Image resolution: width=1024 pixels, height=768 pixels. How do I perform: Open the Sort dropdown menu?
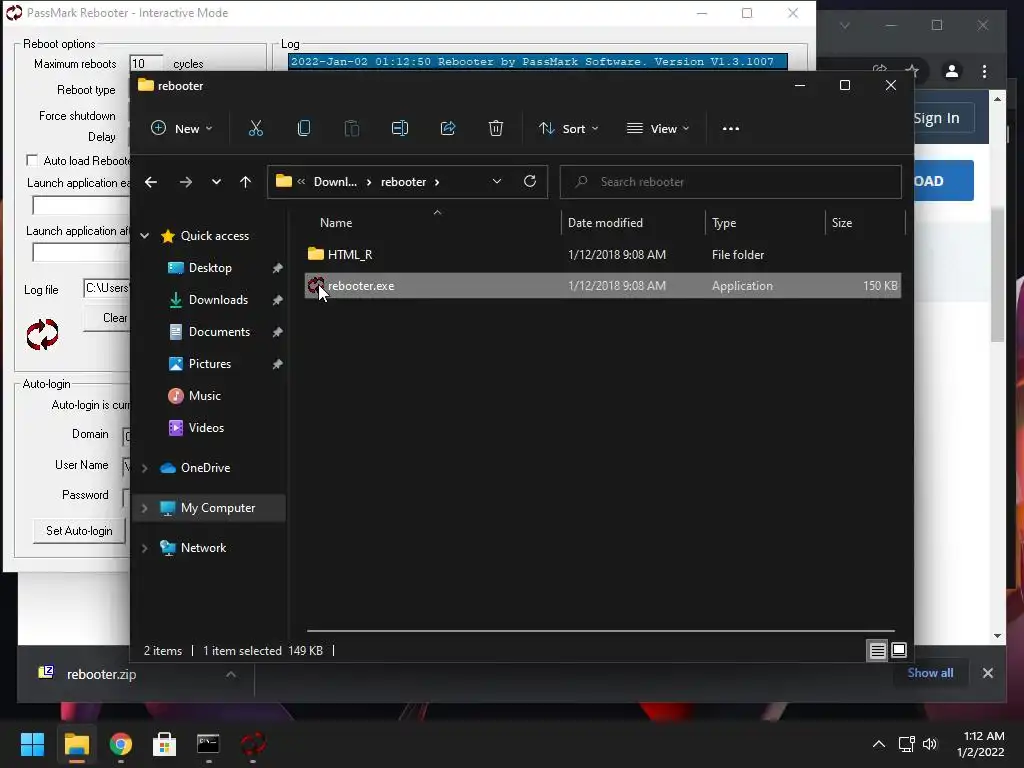569,129
